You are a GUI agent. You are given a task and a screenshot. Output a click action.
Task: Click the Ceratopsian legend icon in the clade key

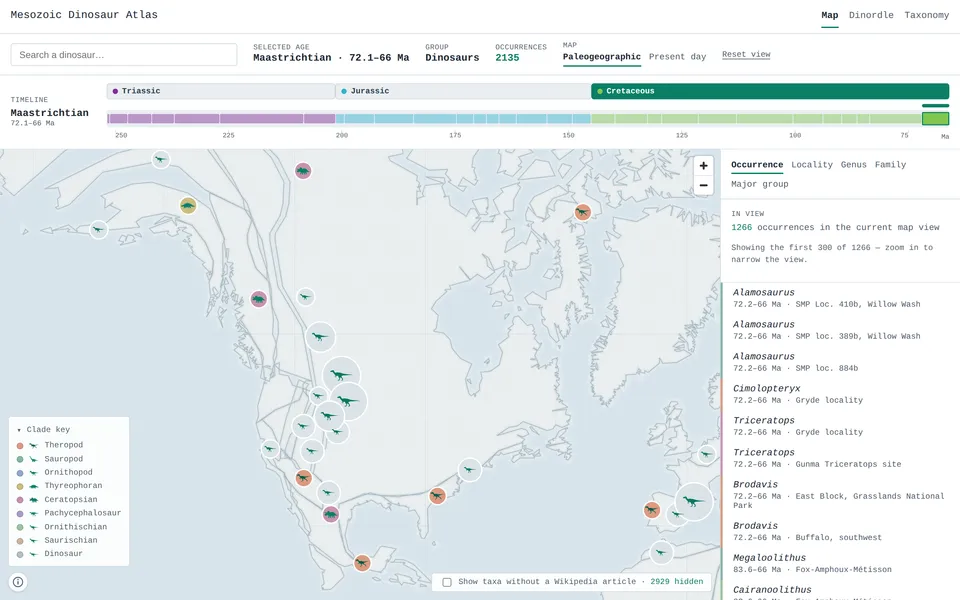click(34, 500)
